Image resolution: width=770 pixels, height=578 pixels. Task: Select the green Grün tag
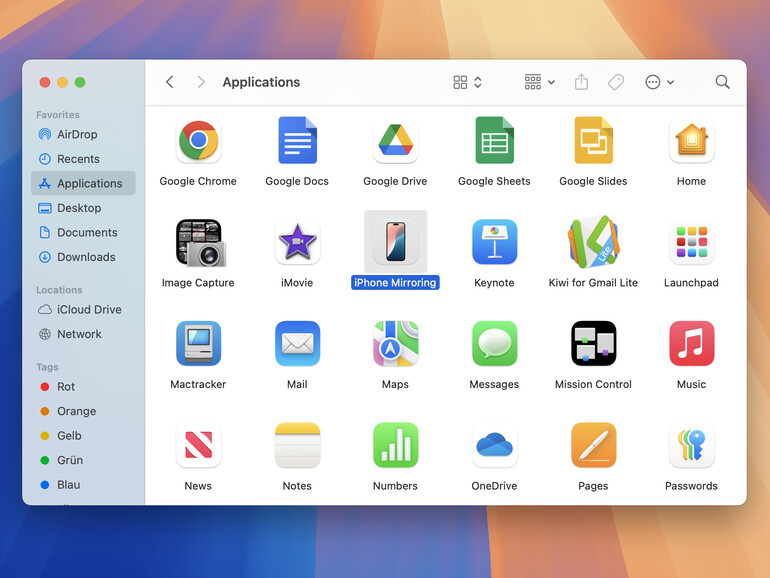69,460
